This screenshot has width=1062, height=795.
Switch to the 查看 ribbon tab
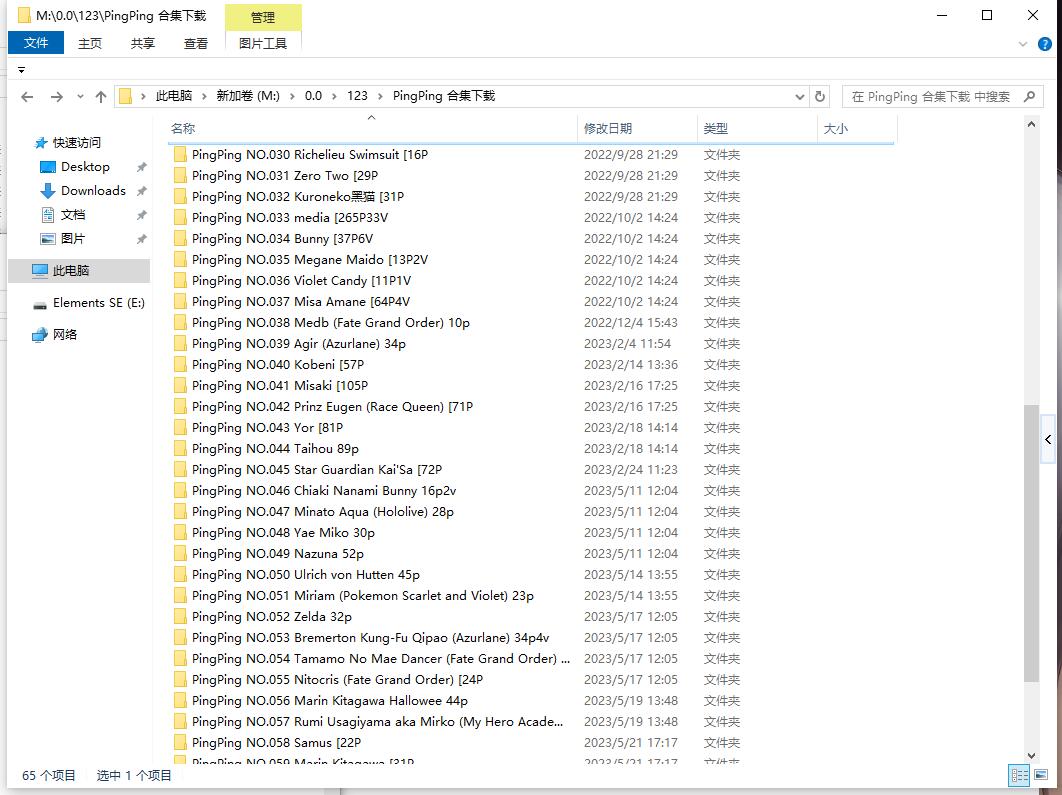[x=196, y=43]
